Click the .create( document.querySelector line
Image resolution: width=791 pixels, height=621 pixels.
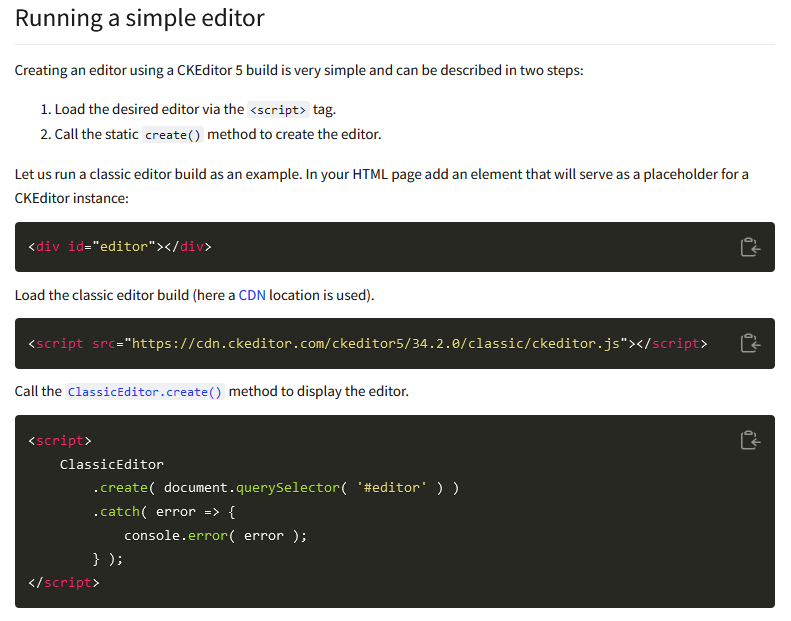click(276, 488)
